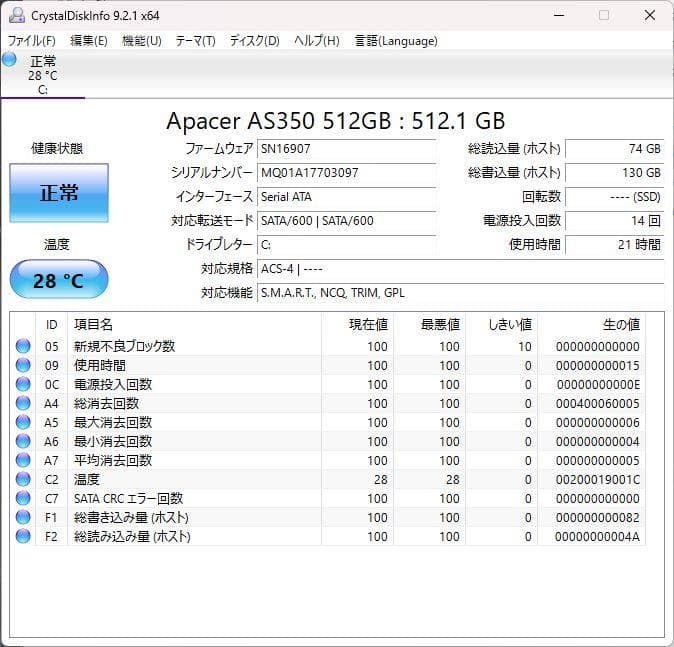
Task: Click the interface field Serial ATA
Action: coord(346,197)
